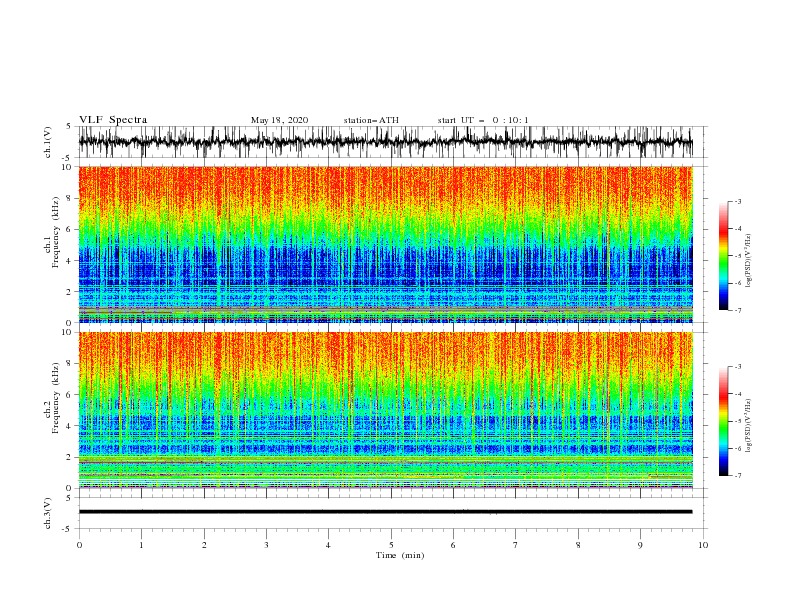Click the "ch.1(V)" axis label
Screen dimensions: 792x612
[x=48, y=142]
